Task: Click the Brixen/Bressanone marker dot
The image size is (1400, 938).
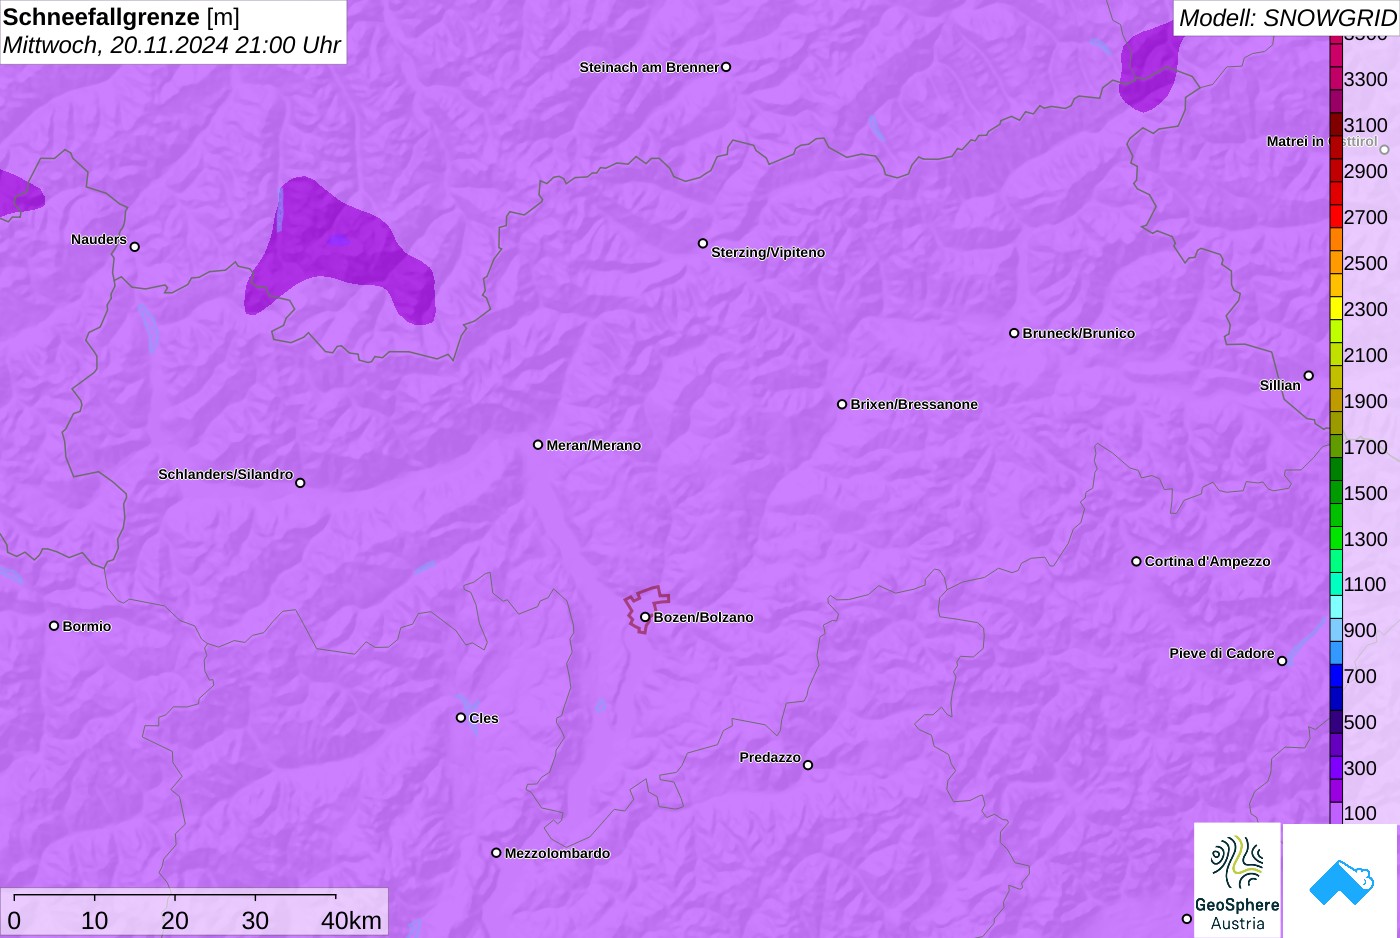Action: 842,404
